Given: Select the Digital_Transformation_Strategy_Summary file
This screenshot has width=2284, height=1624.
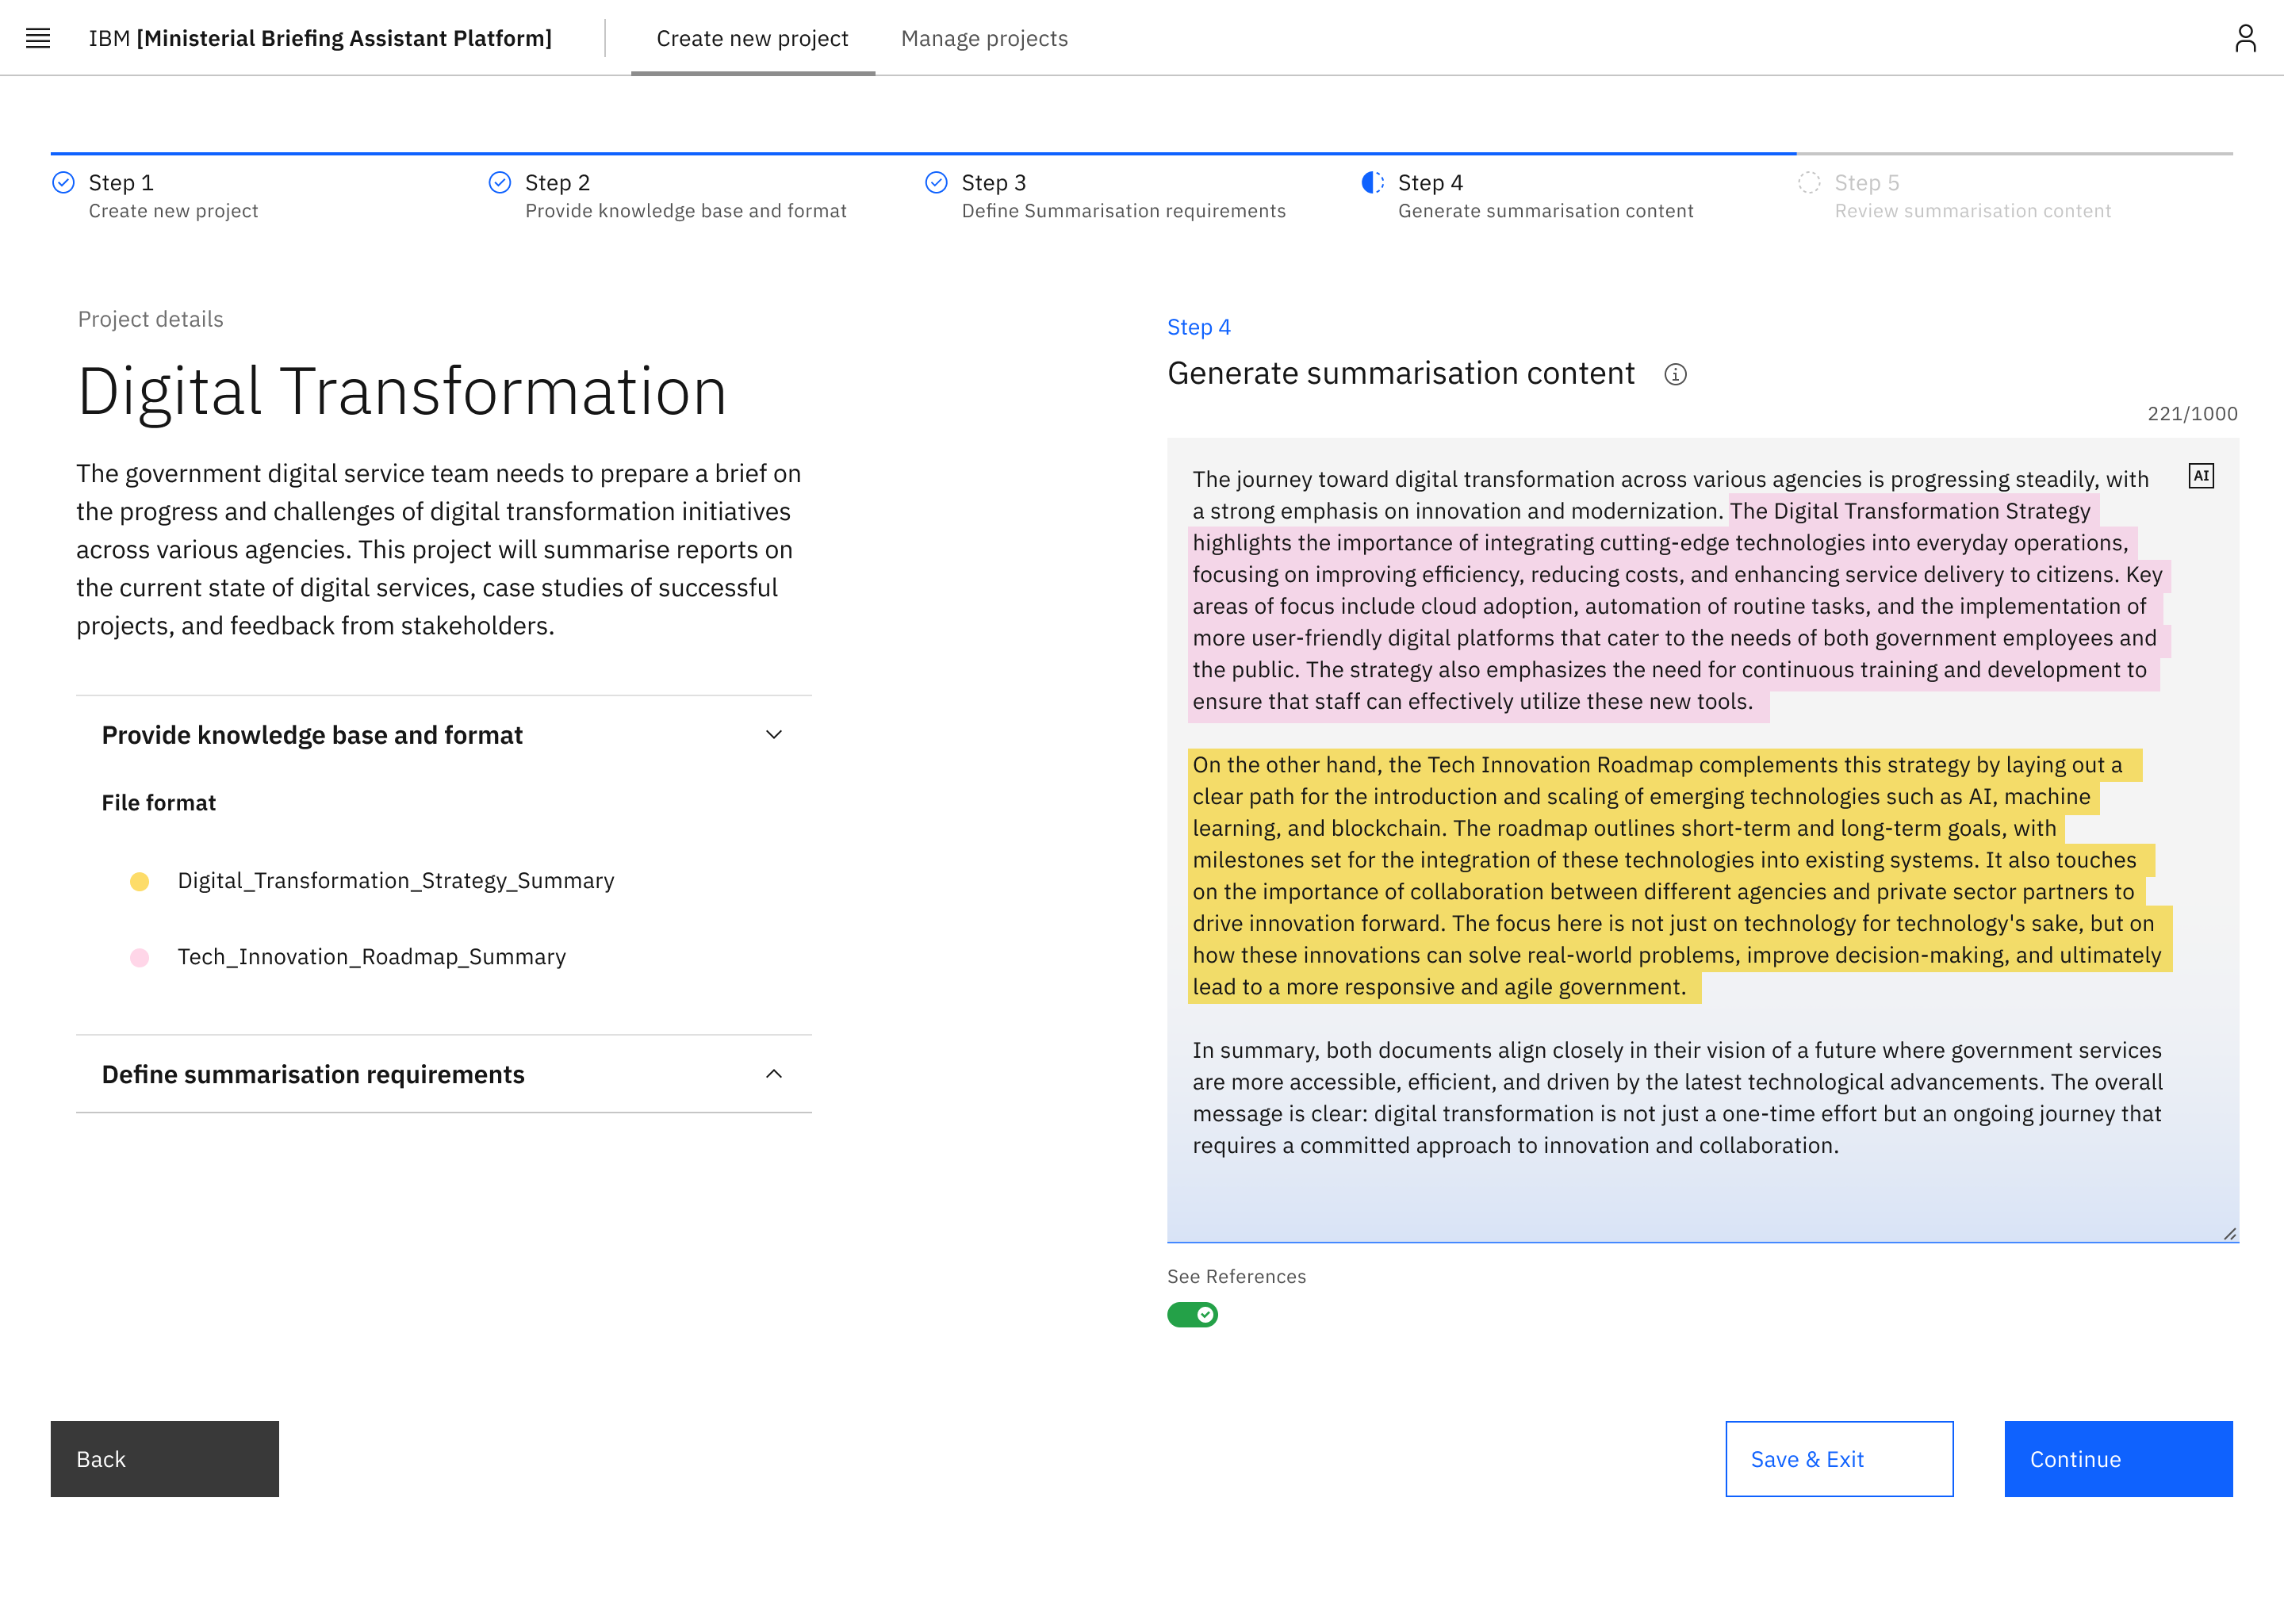Looking at the screenshot, I should (x=396, y=881).
